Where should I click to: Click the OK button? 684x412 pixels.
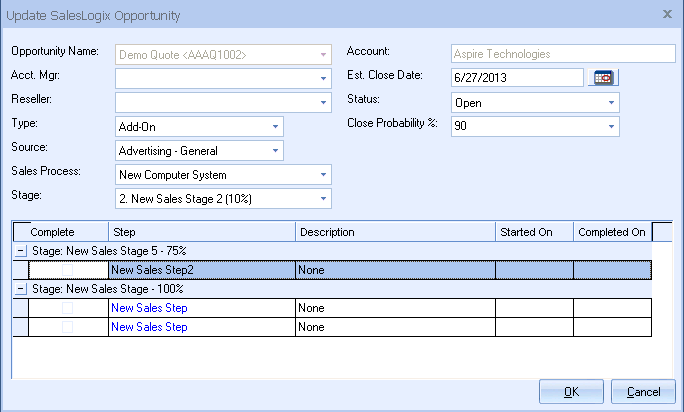(x=571, y=391)
